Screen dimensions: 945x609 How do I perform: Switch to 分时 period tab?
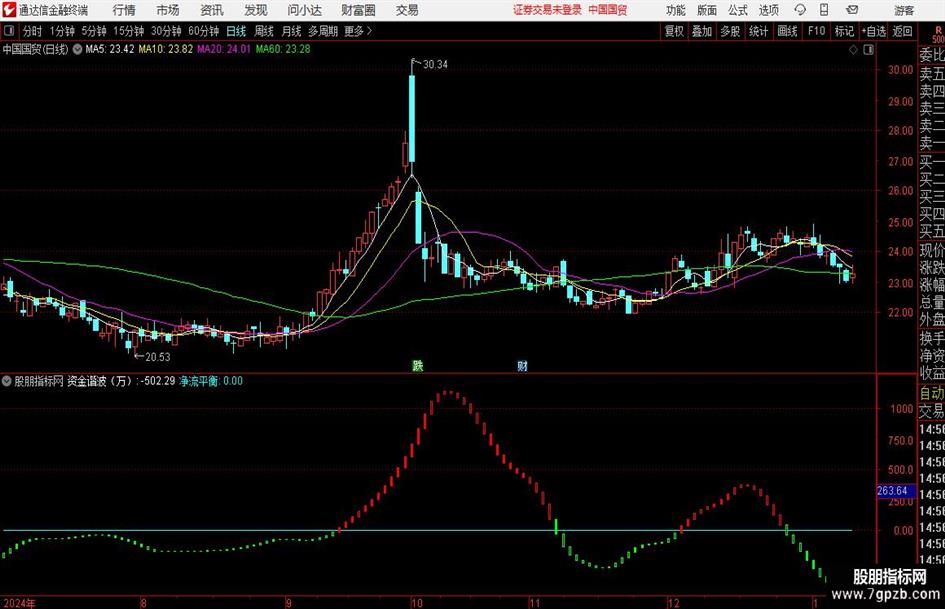(x=33, y=31)
